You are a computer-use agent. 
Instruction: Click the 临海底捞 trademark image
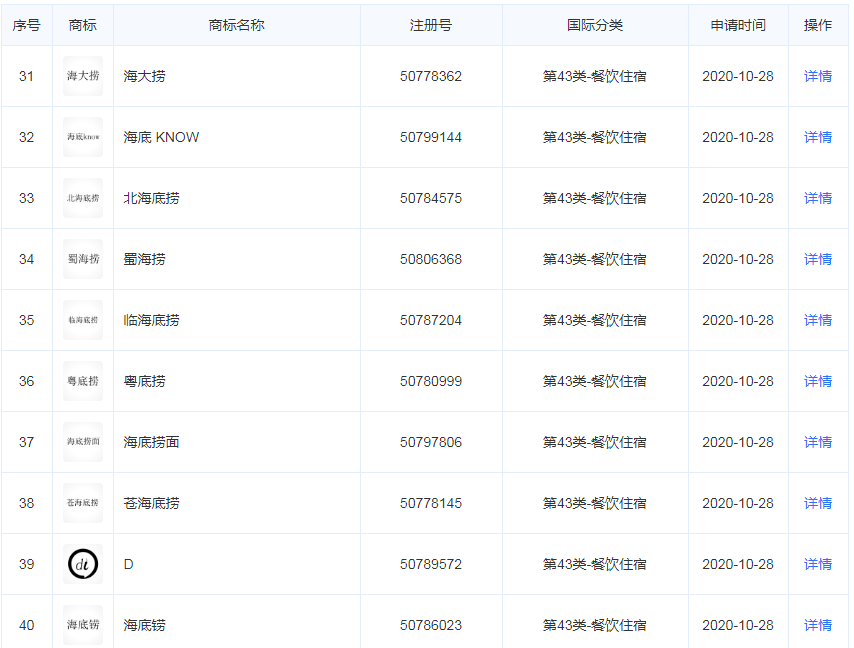[x=83, y=319]
